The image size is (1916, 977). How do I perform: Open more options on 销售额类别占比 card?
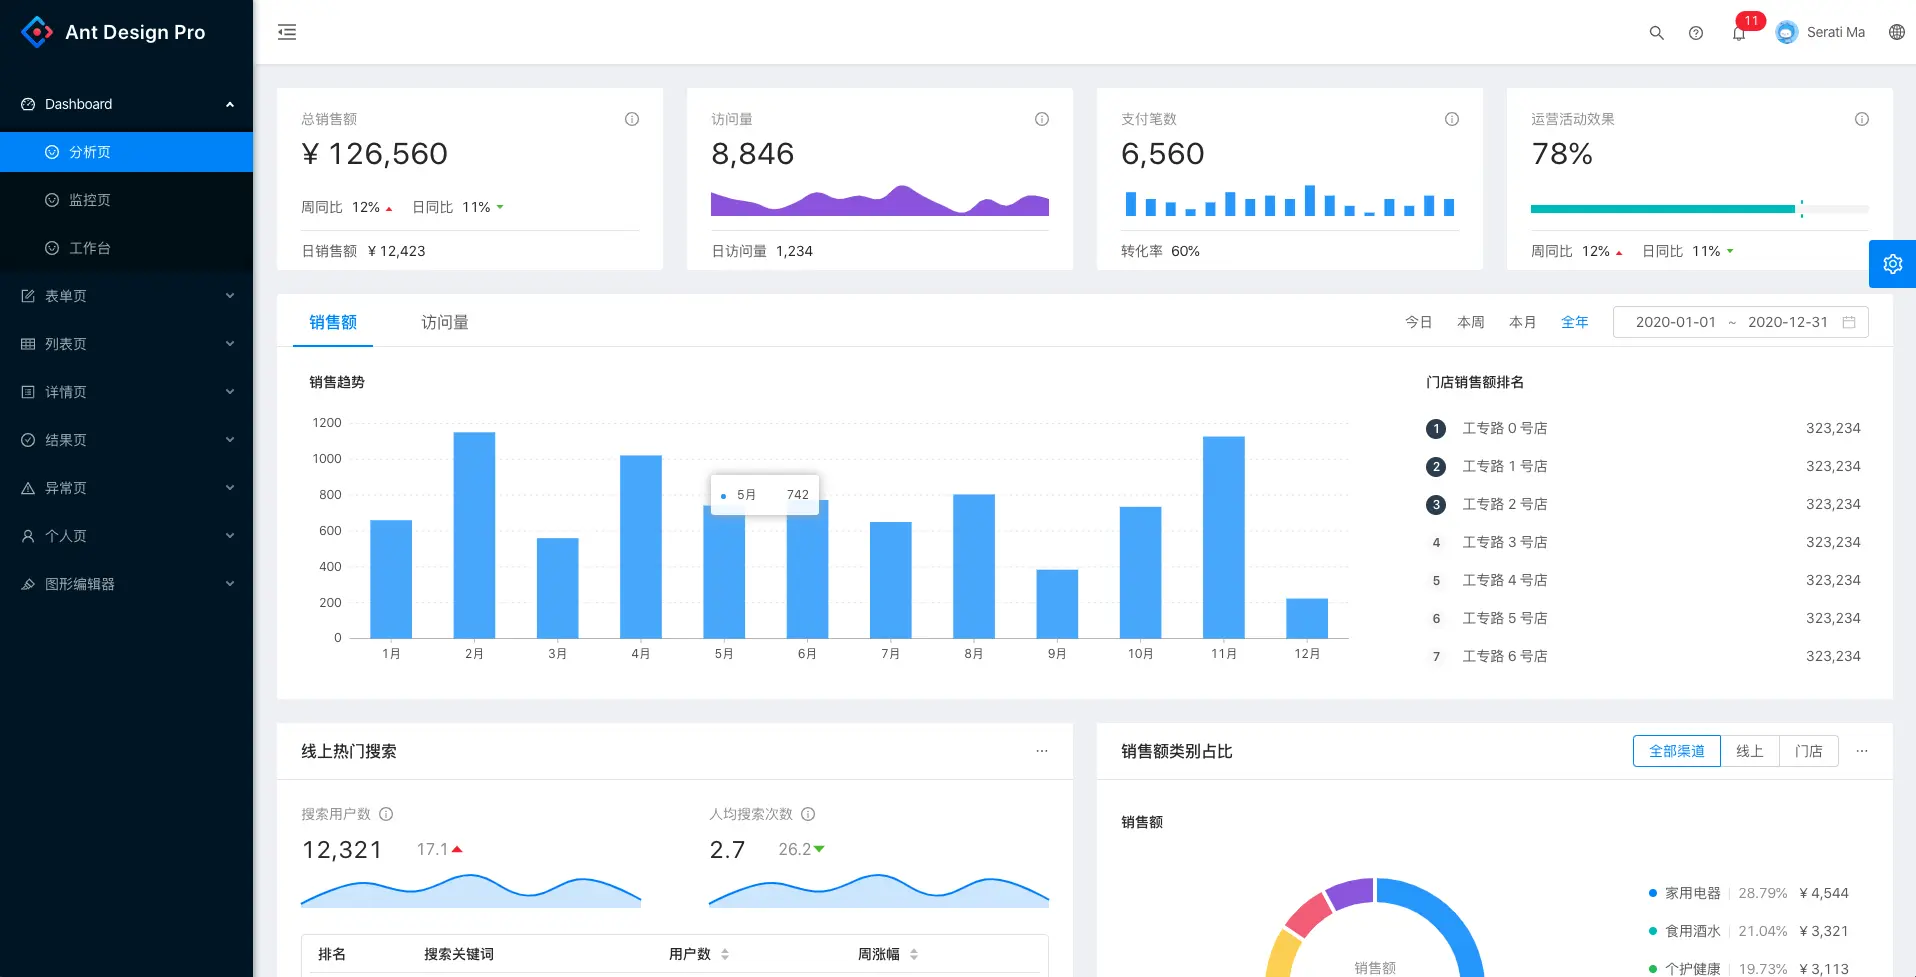click(1862, 751)
